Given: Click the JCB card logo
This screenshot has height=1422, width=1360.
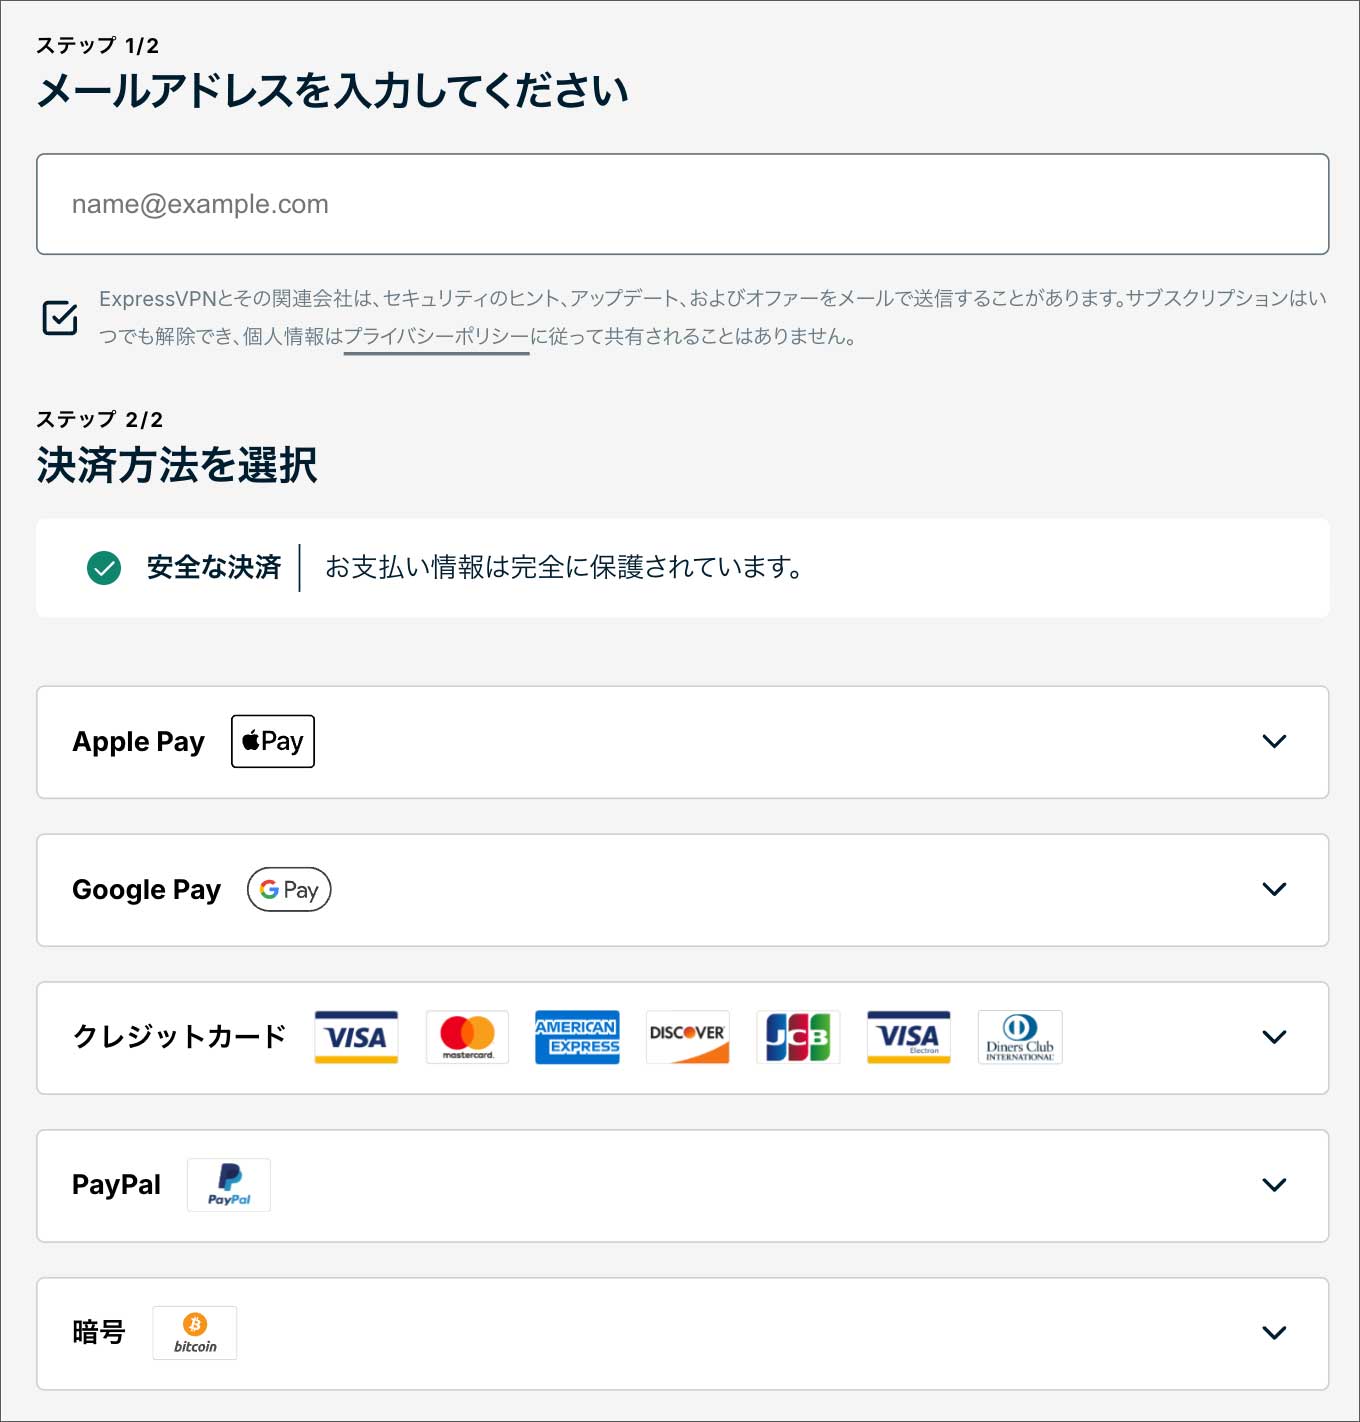Looking at the screenshot, I should [x=798, y=1037].
